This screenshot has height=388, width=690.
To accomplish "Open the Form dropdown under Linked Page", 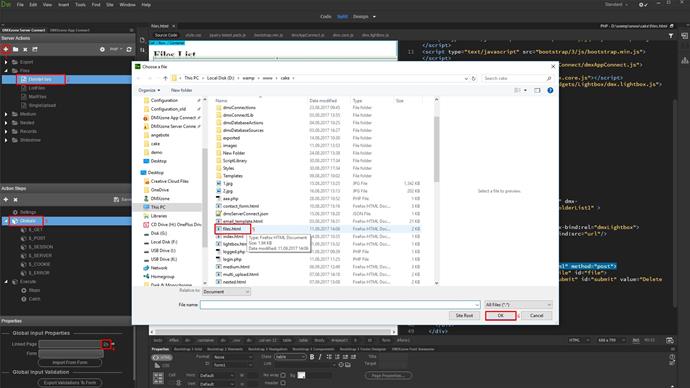I will pyautogui.click(x=71, y=353).
